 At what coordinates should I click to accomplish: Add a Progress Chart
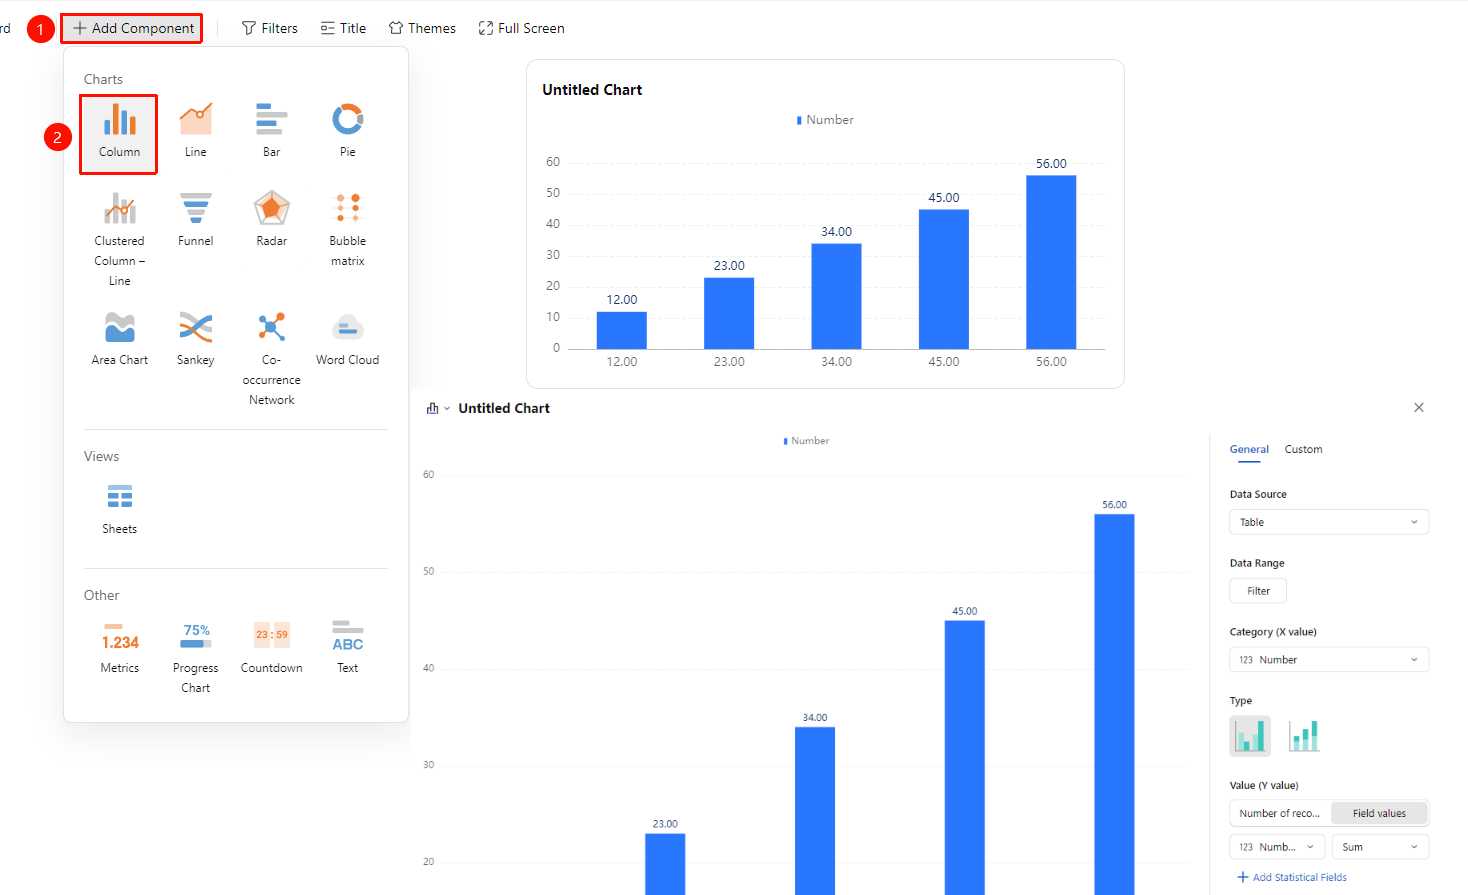click(196, 657)
